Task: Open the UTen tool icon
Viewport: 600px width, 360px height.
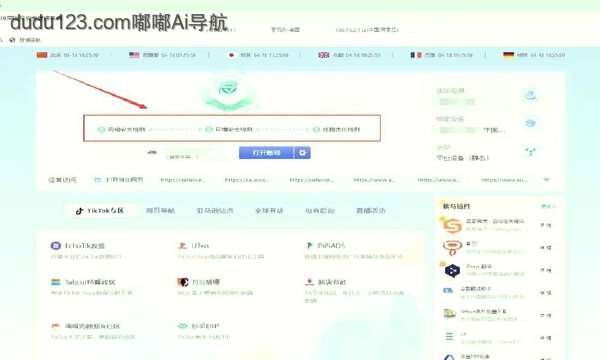Action: tap(182, 246)
